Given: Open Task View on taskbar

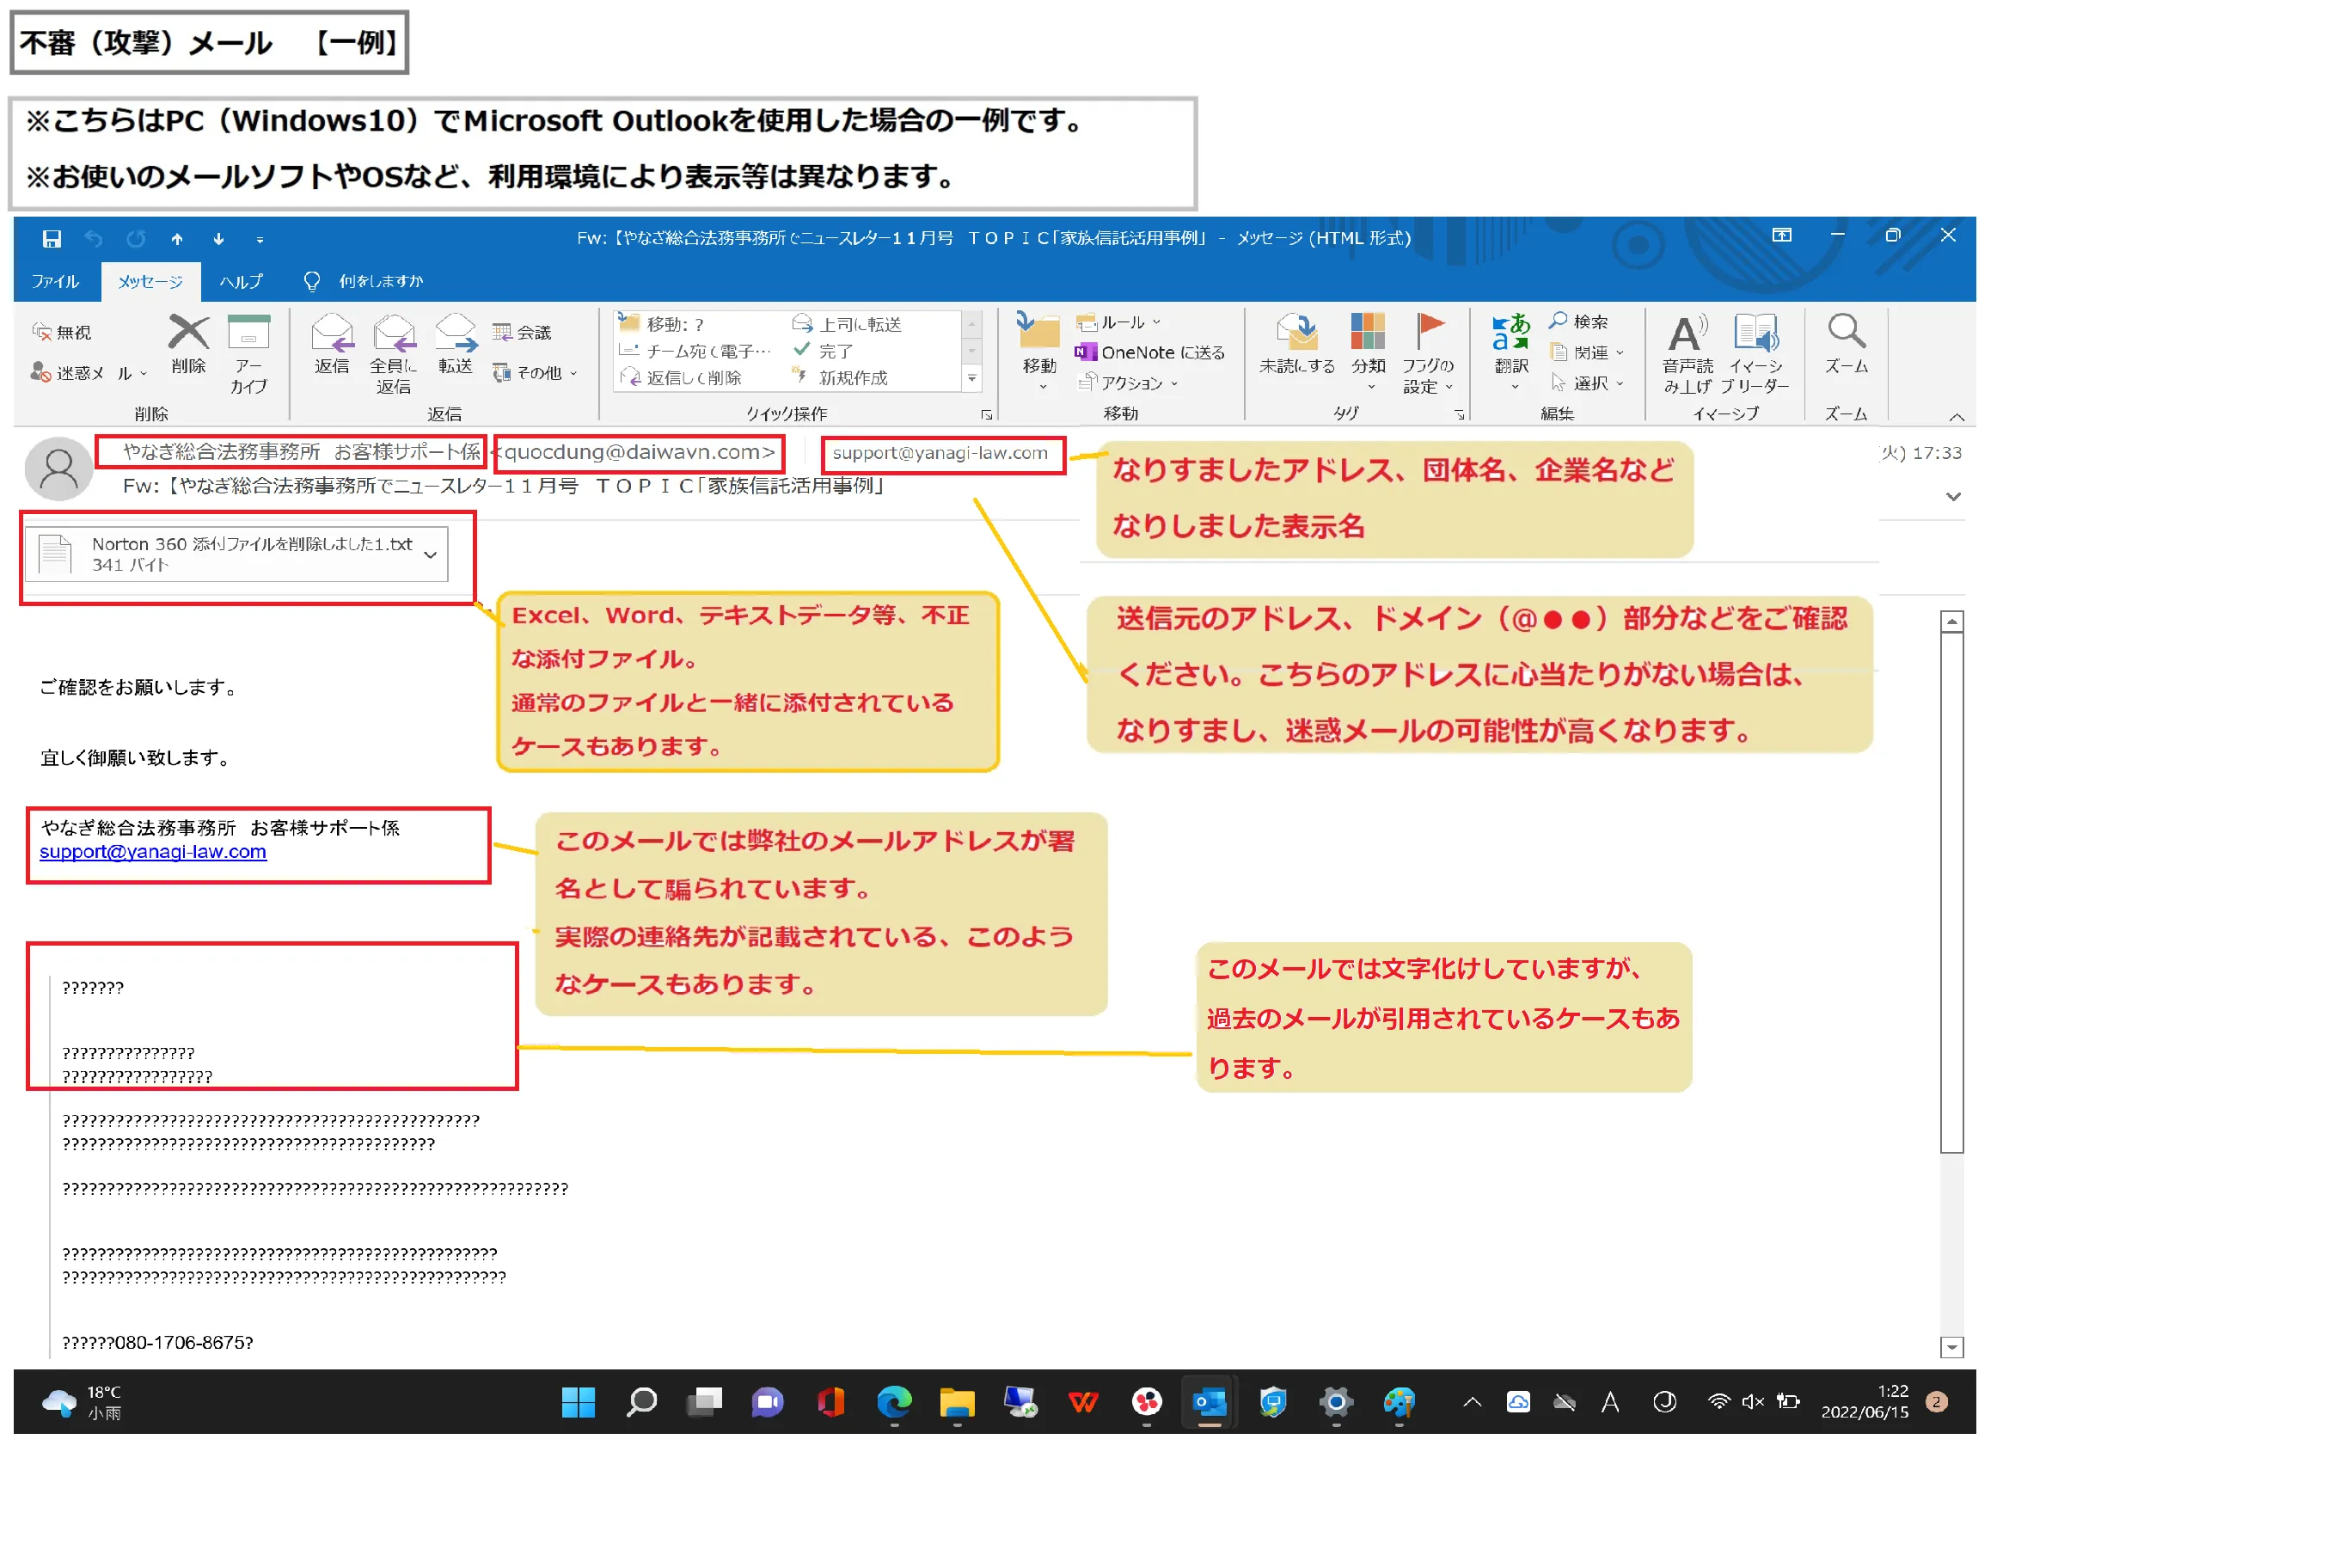Looking at the screenshot, I should [704, 1402].
